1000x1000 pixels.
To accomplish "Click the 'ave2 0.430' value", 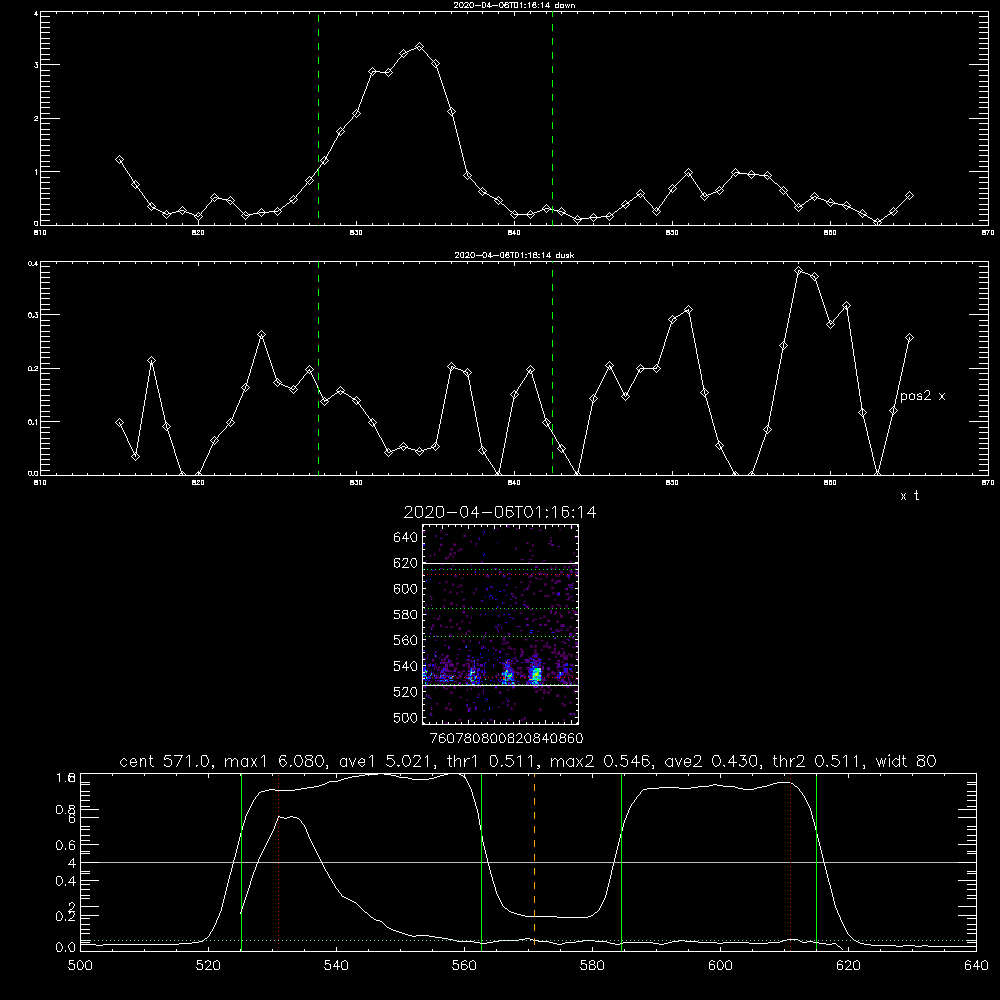I will [712, 761].
